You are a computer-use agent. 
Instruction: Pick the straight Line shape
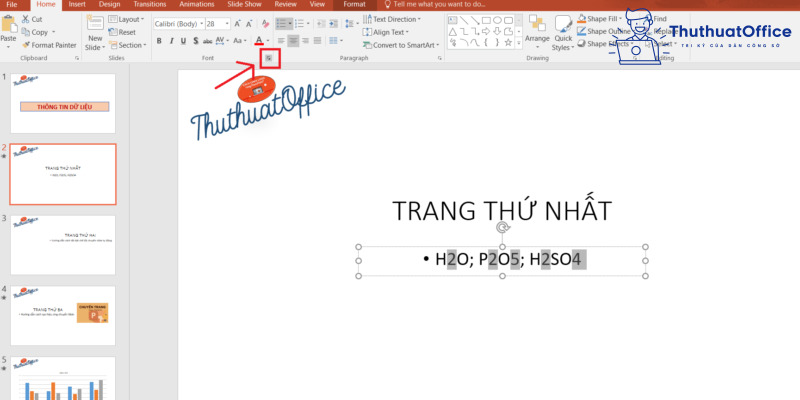(x=464, y=20)
